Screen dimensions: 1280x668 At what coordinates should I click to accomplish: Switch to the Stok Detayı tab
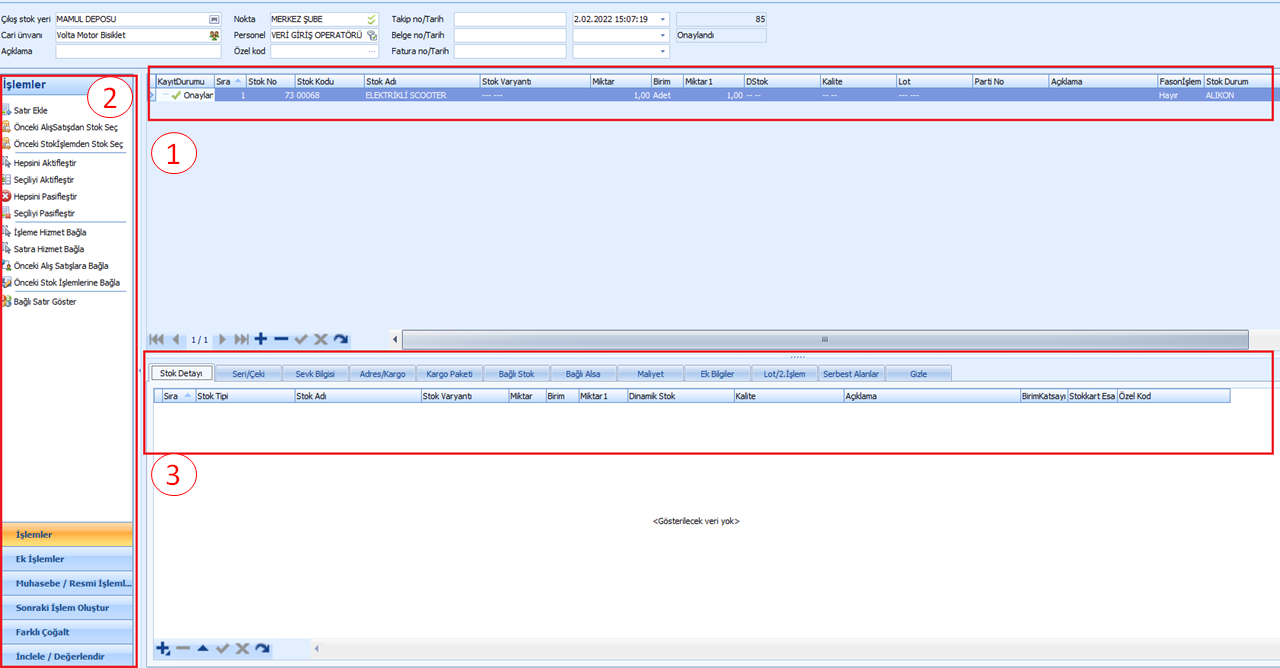tap(181, 374)
